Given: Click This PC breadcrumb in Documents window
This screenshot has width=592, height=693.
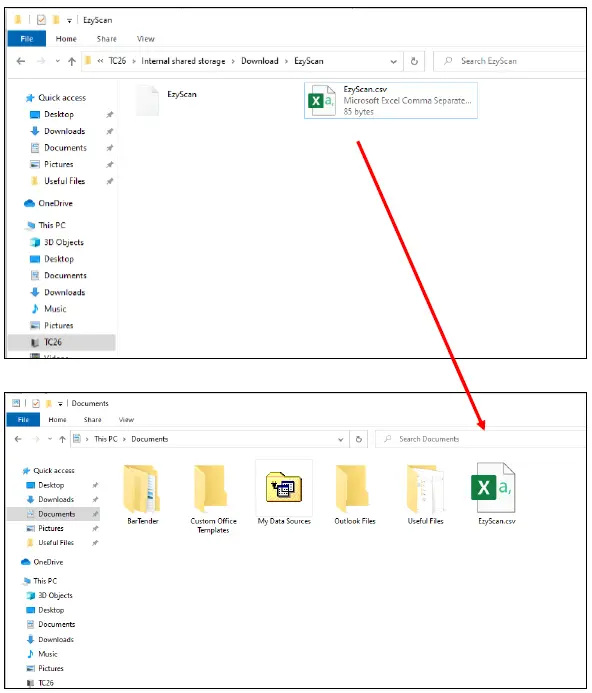Looking at the screenshot, I should tap(106, 439).
